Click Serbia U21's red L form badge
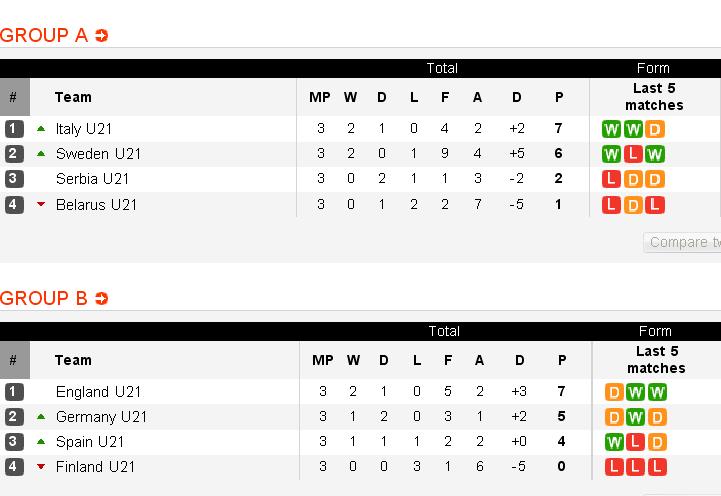 [x=611, y=179]
